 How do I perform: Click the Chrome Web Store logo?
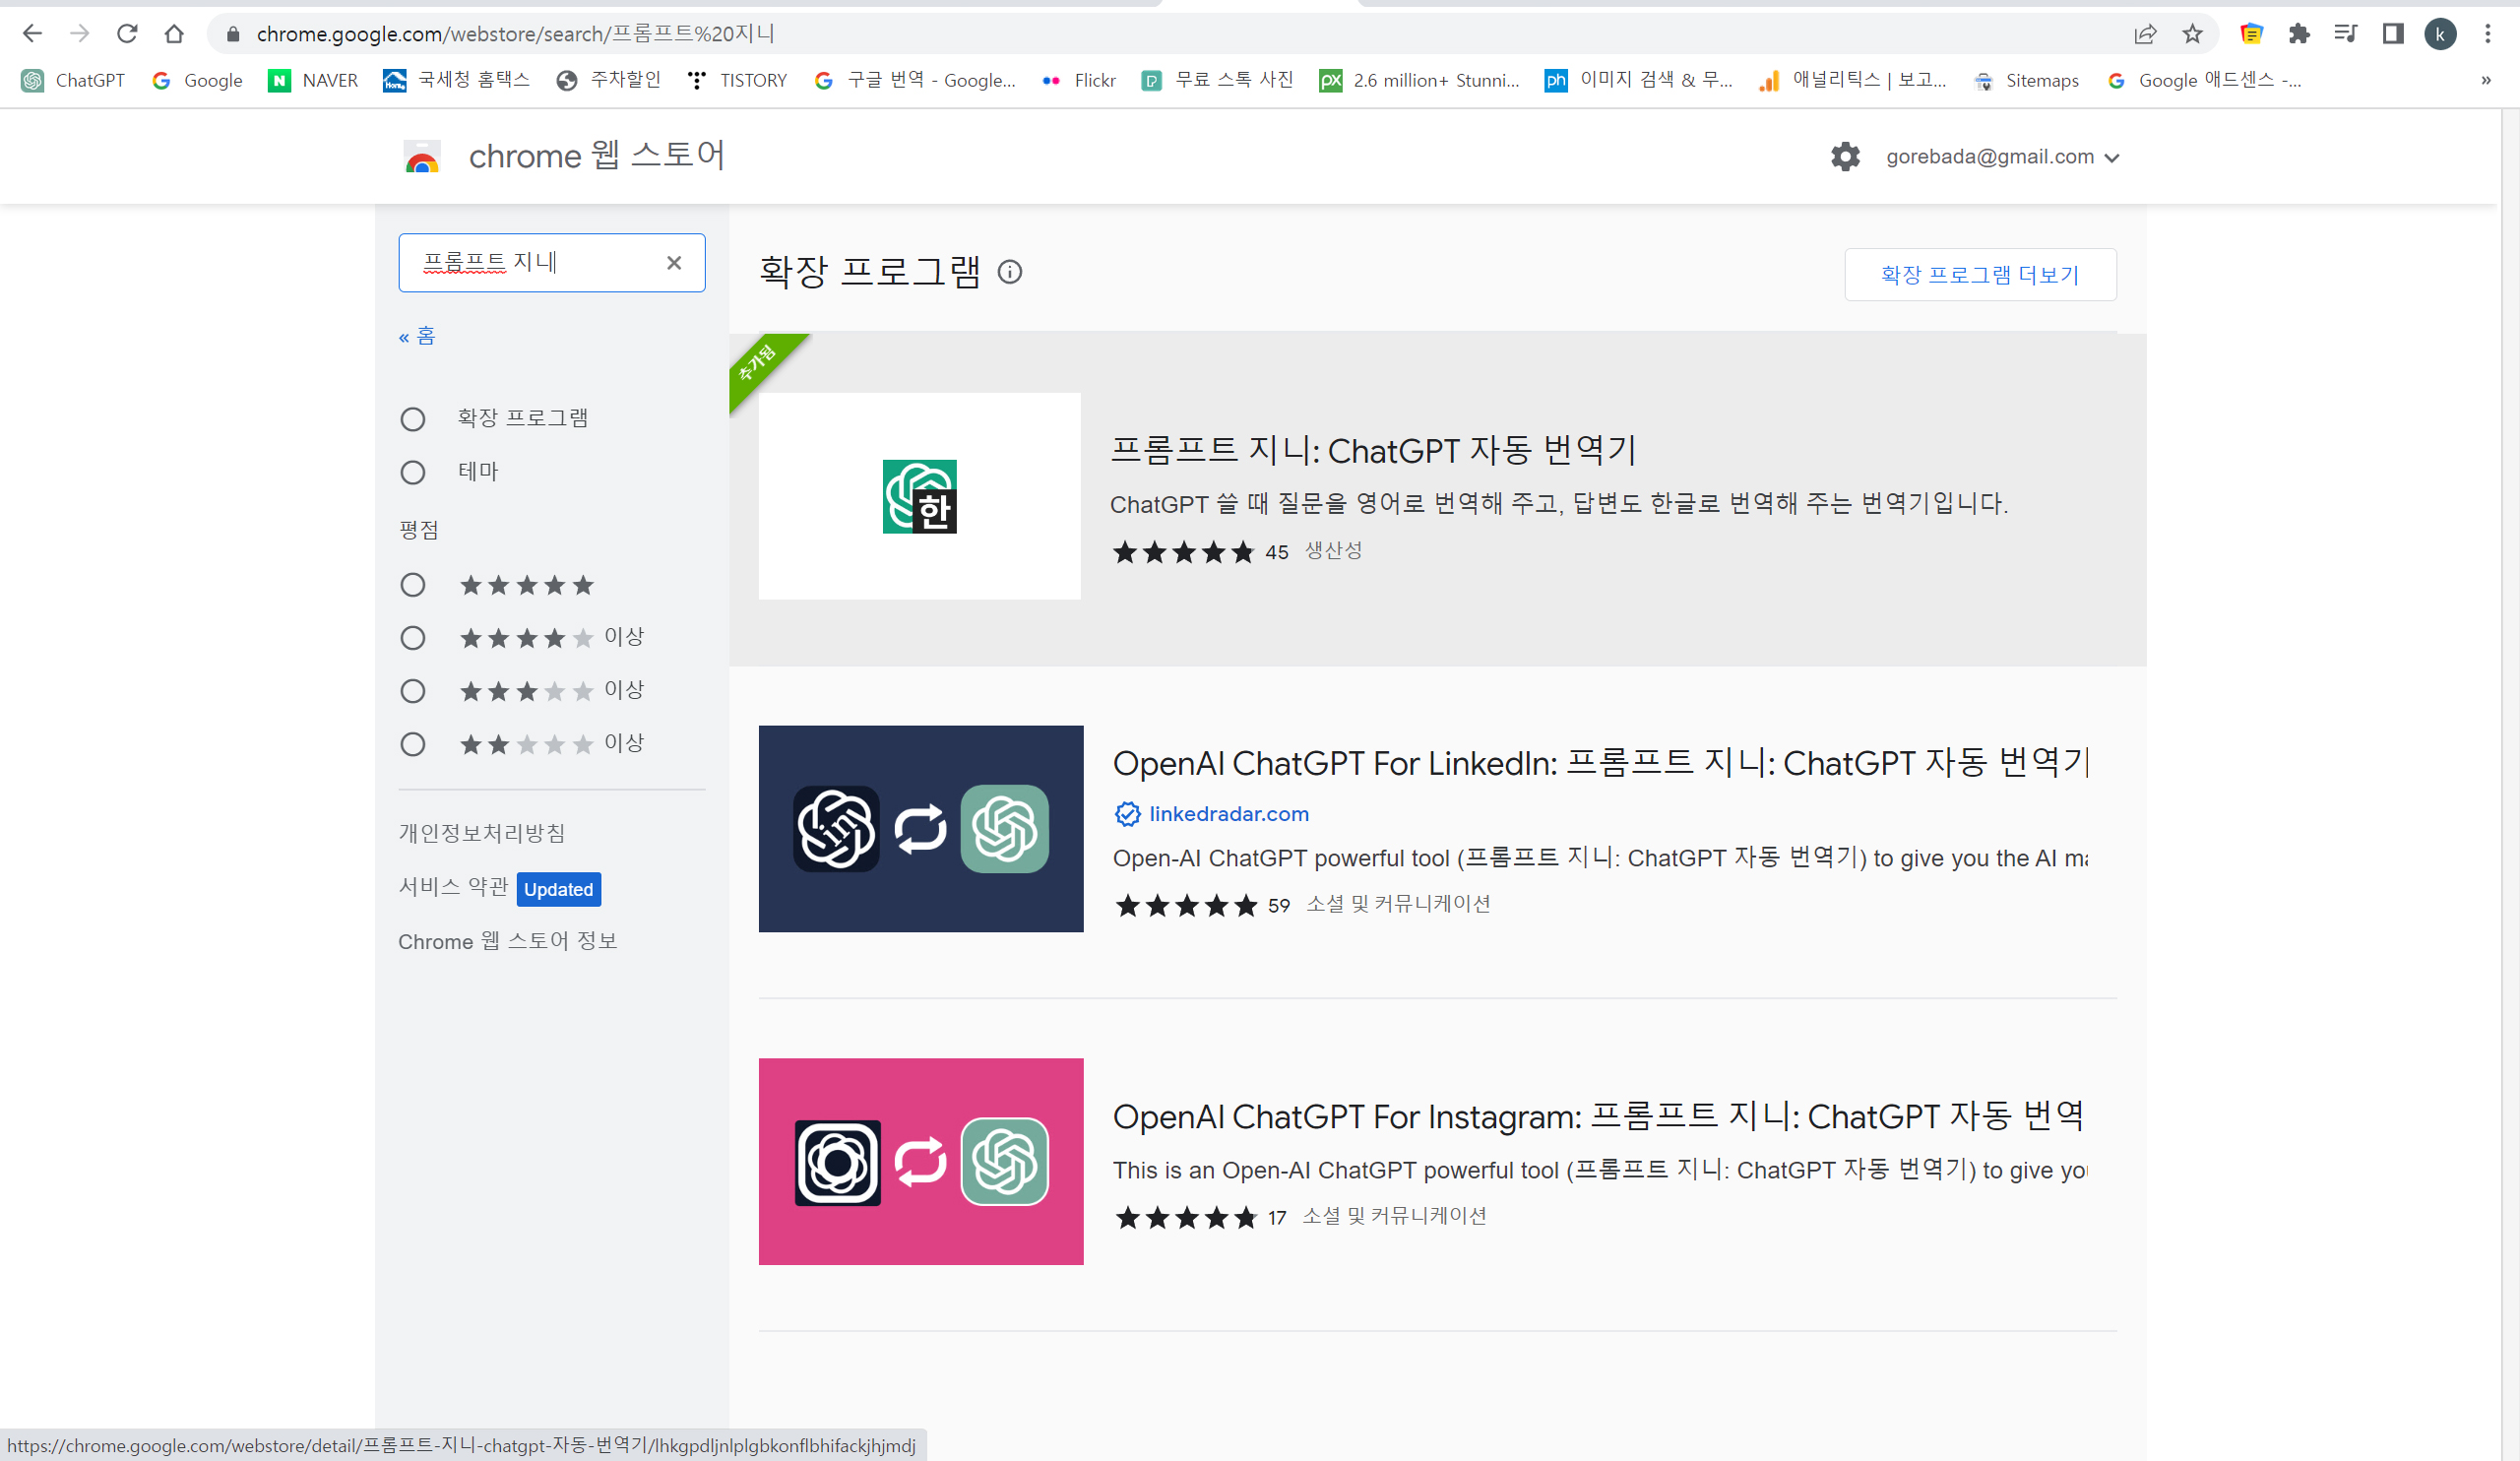pos(422,156)
